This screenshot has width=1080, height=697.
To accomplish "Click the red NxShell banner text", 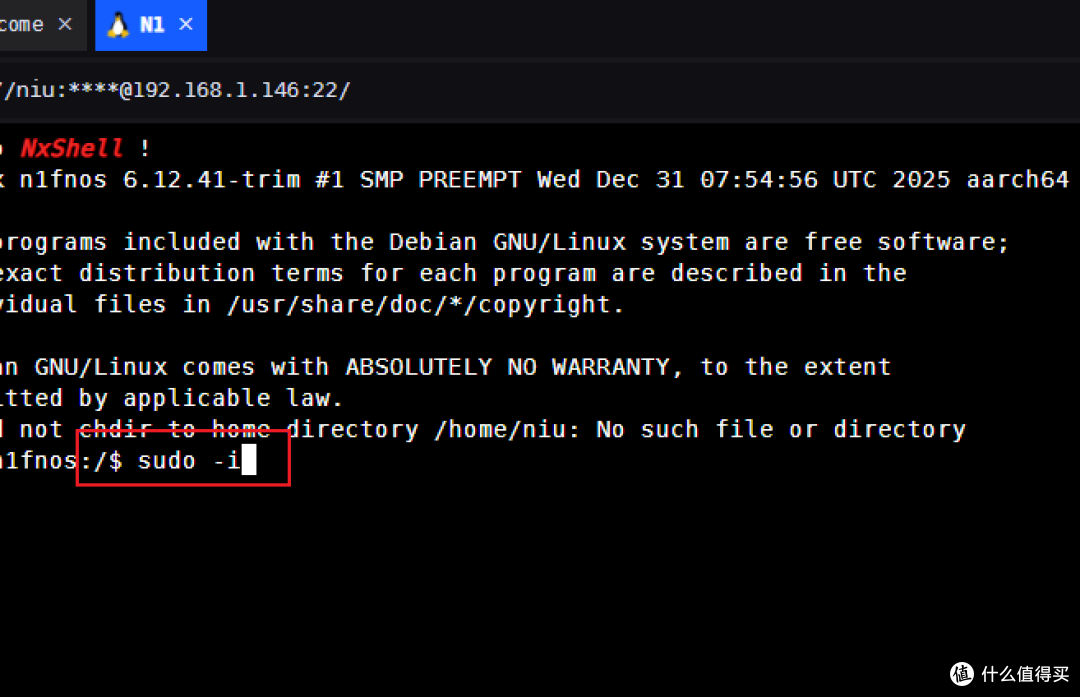I will coord(72,147).
